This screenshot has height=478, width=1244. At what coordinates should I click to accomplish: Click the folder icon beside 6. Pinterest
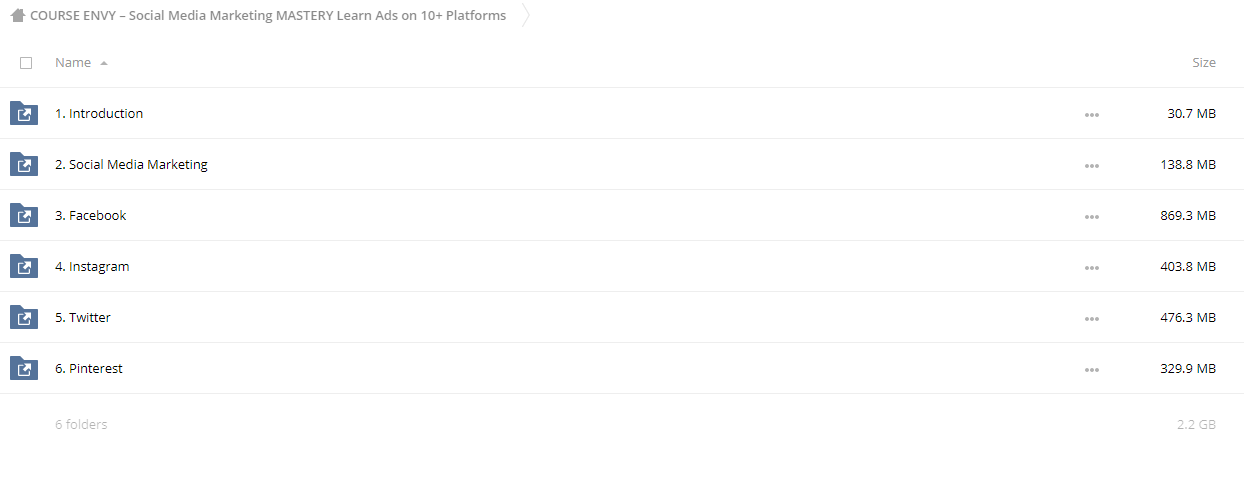24,368
